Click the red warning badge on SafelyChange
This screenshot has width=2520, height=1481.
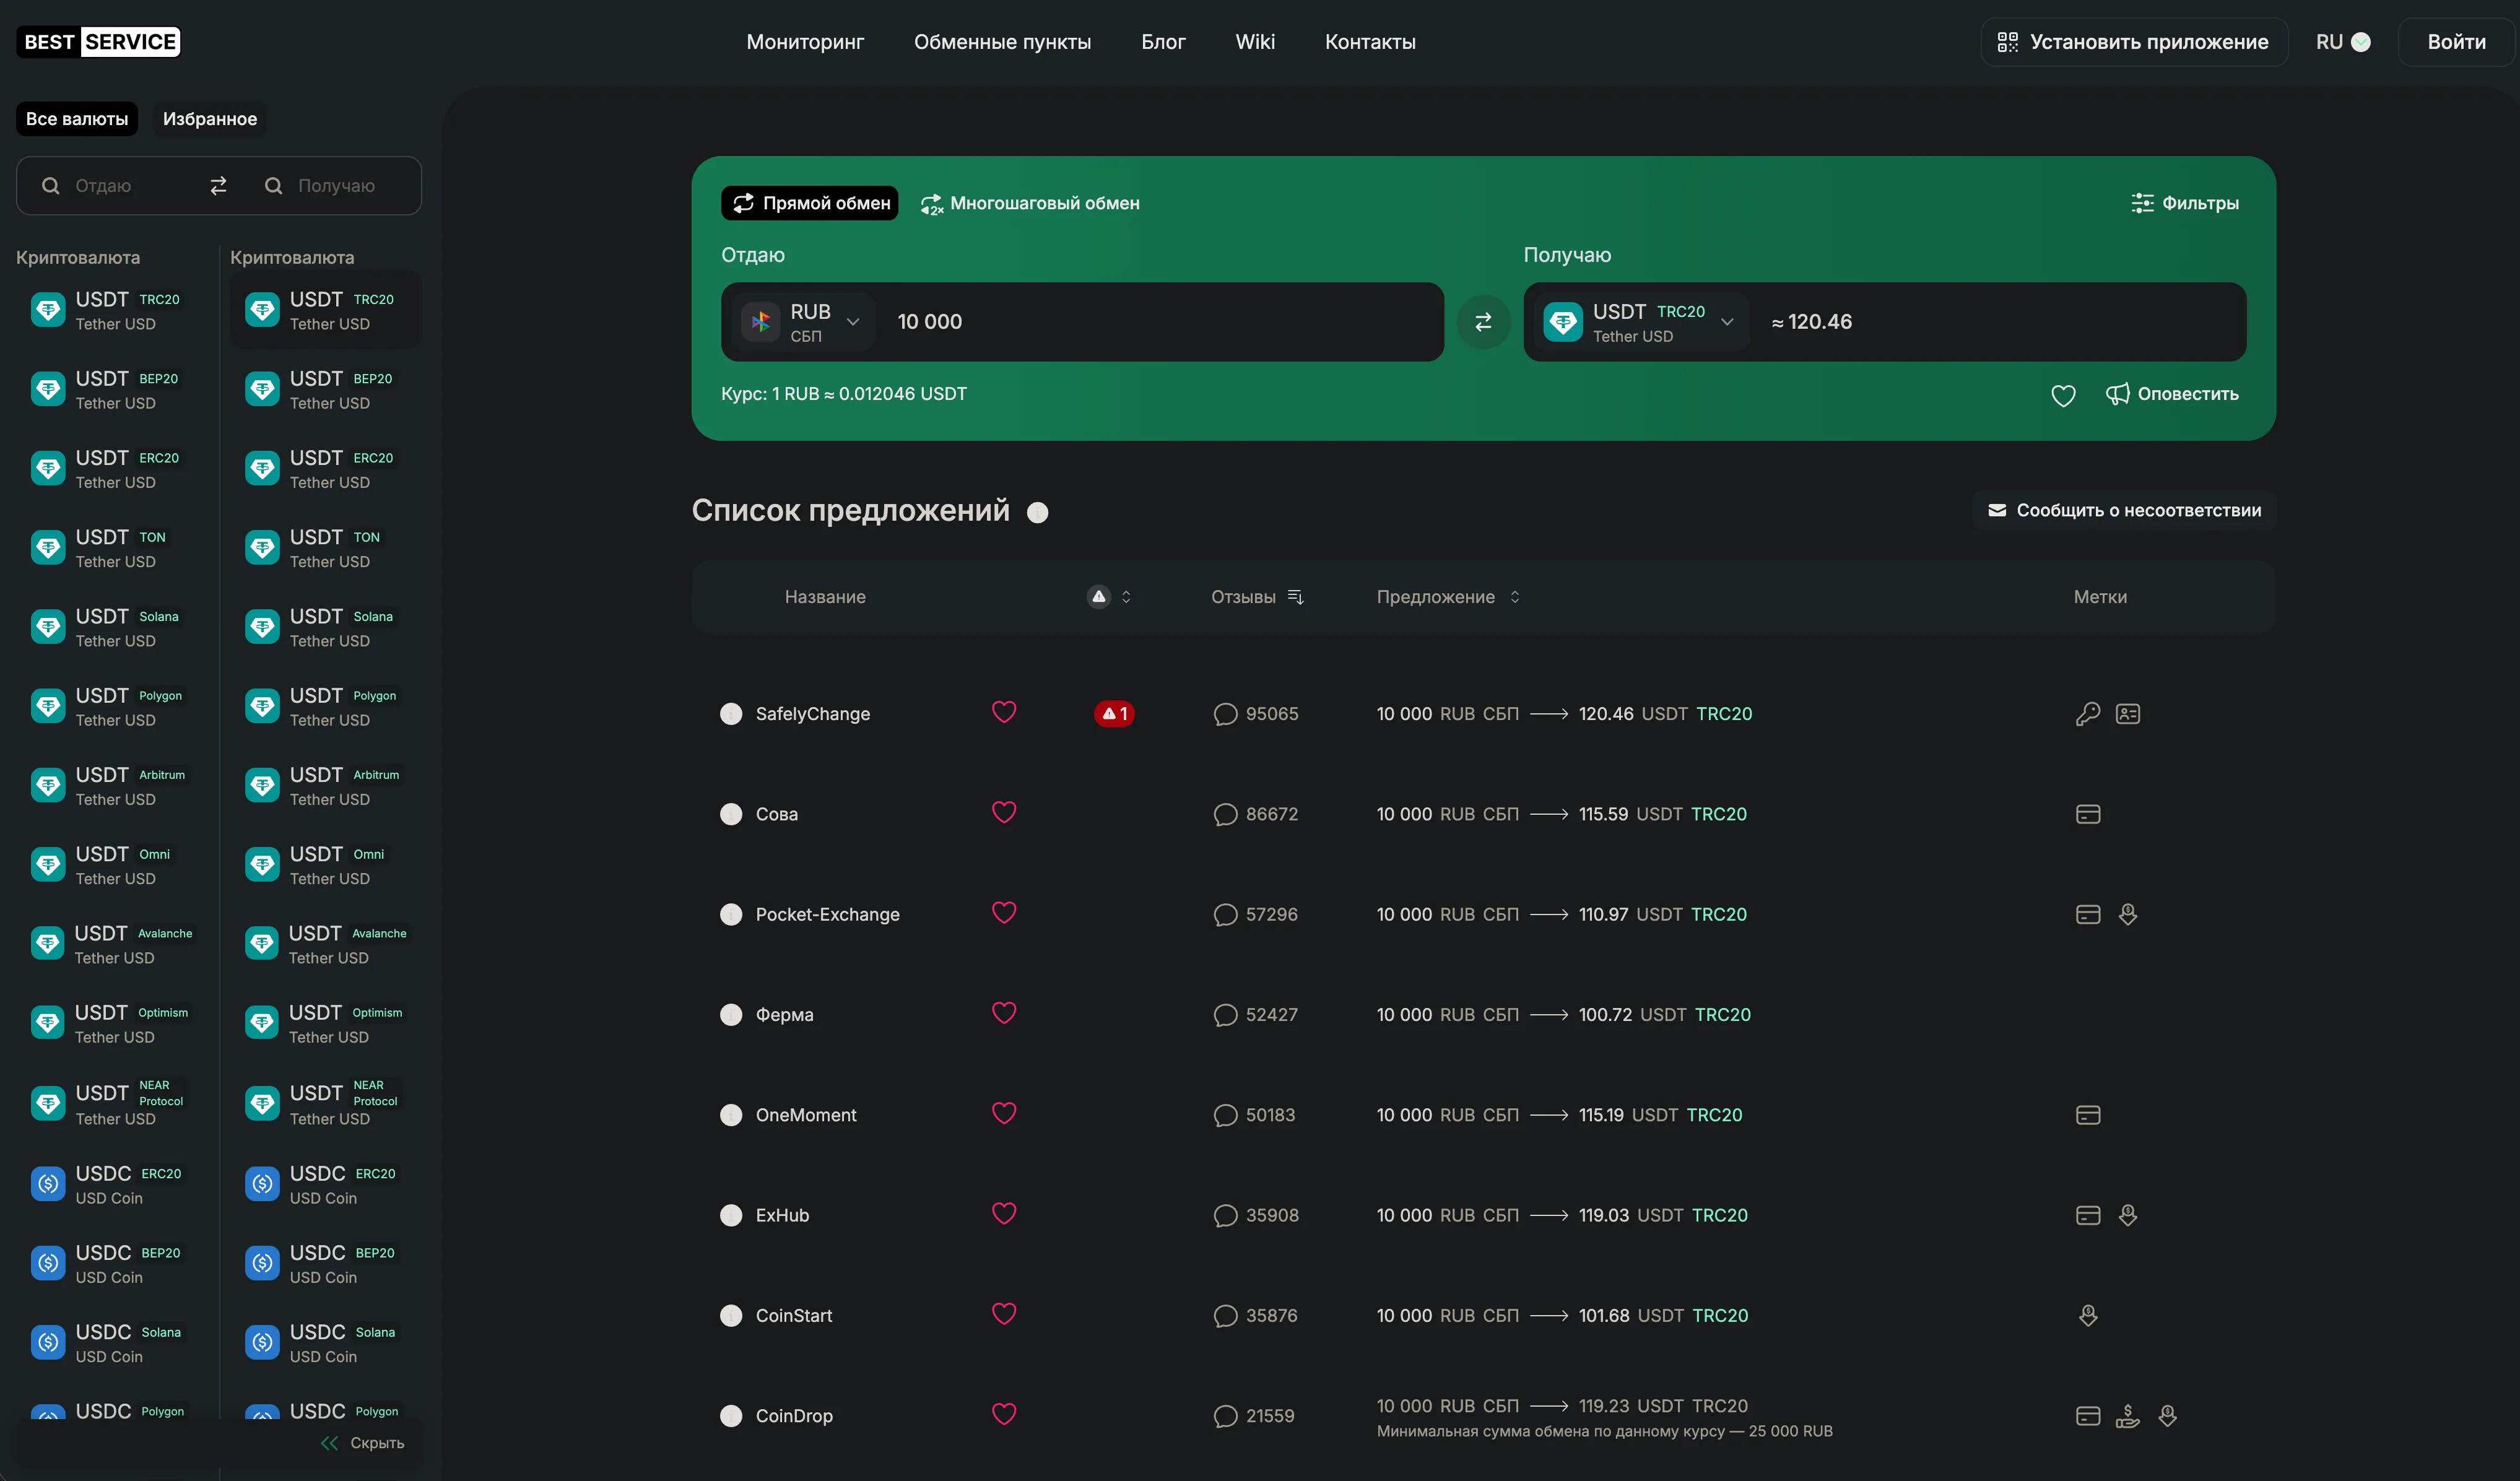1113,714
